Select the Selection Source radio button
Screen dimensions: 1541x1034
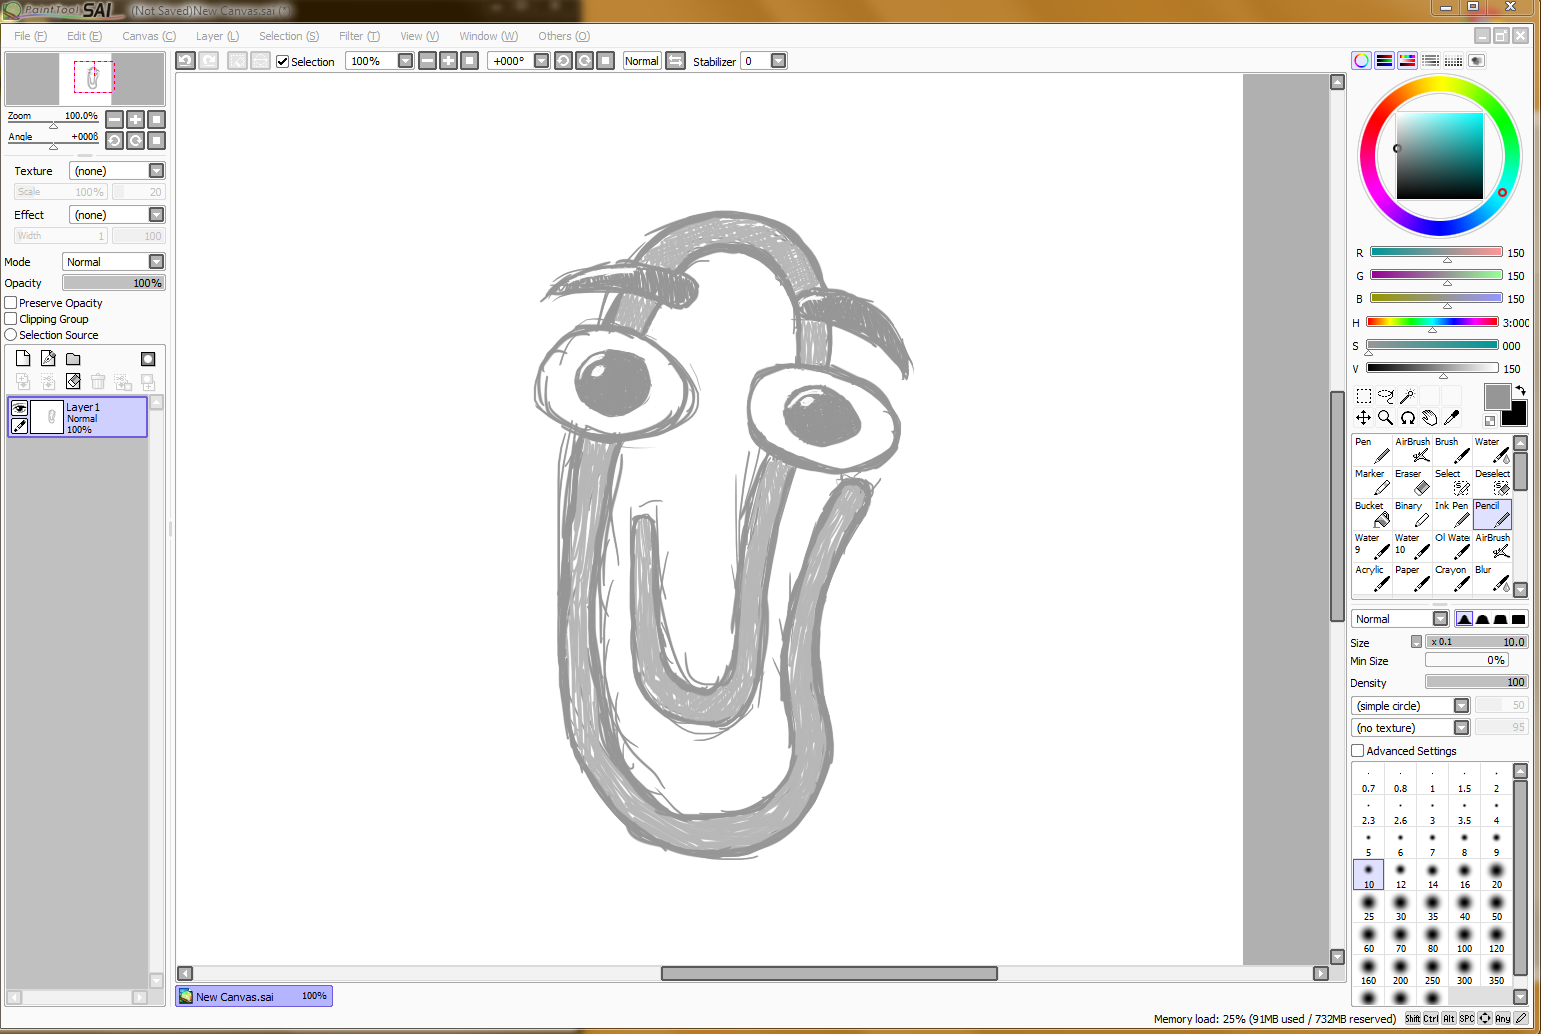click(x=11, y=334)
